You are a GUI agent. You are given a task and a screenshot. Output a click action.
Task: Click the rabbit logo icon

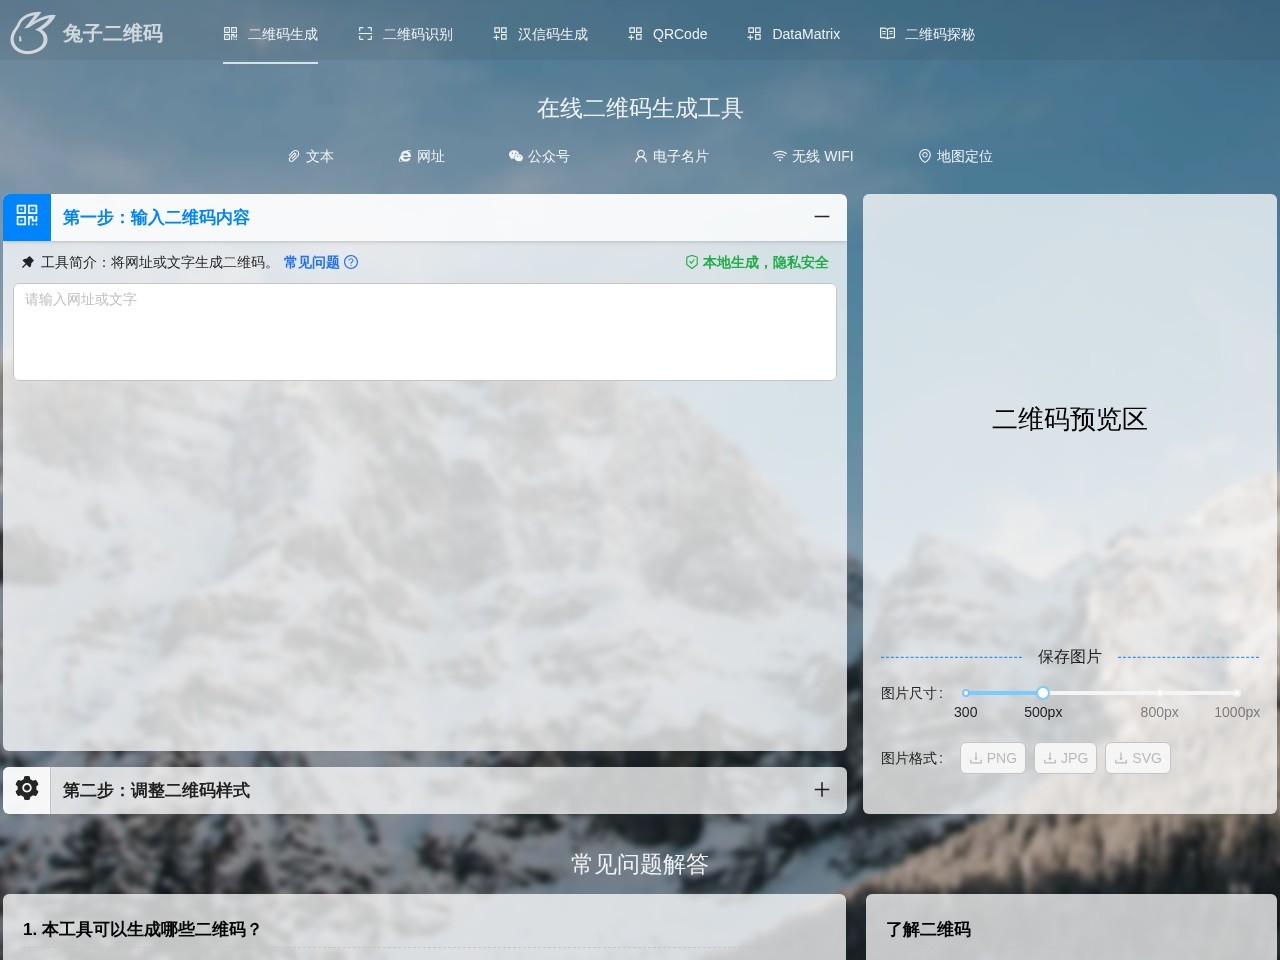[x=32, y=33]
